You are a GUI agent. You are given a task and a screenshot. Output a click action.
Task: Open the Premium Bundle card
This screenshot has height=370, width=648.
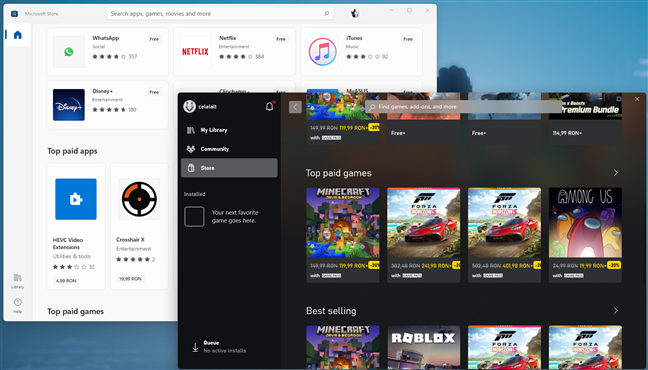click(x=585, y=119)
